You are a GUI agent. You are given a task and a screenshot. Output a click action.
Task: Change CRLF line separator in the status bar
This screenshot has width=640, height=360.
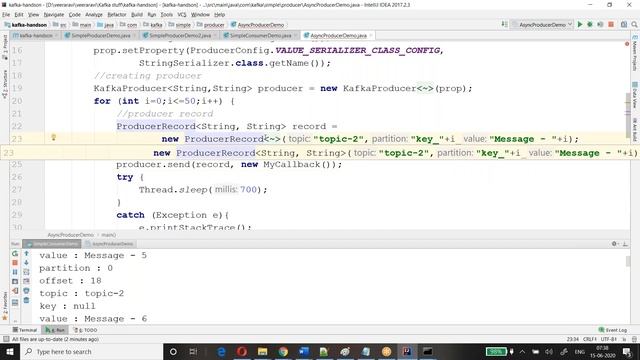pos(589,339)
